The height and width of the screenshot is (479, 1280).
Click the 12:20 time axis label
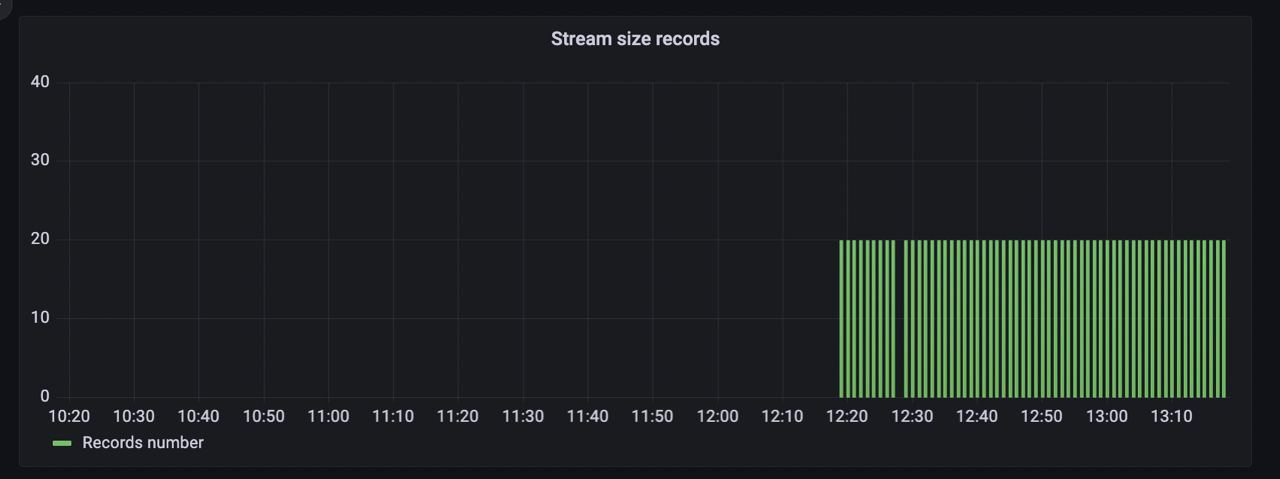point(846,417)
